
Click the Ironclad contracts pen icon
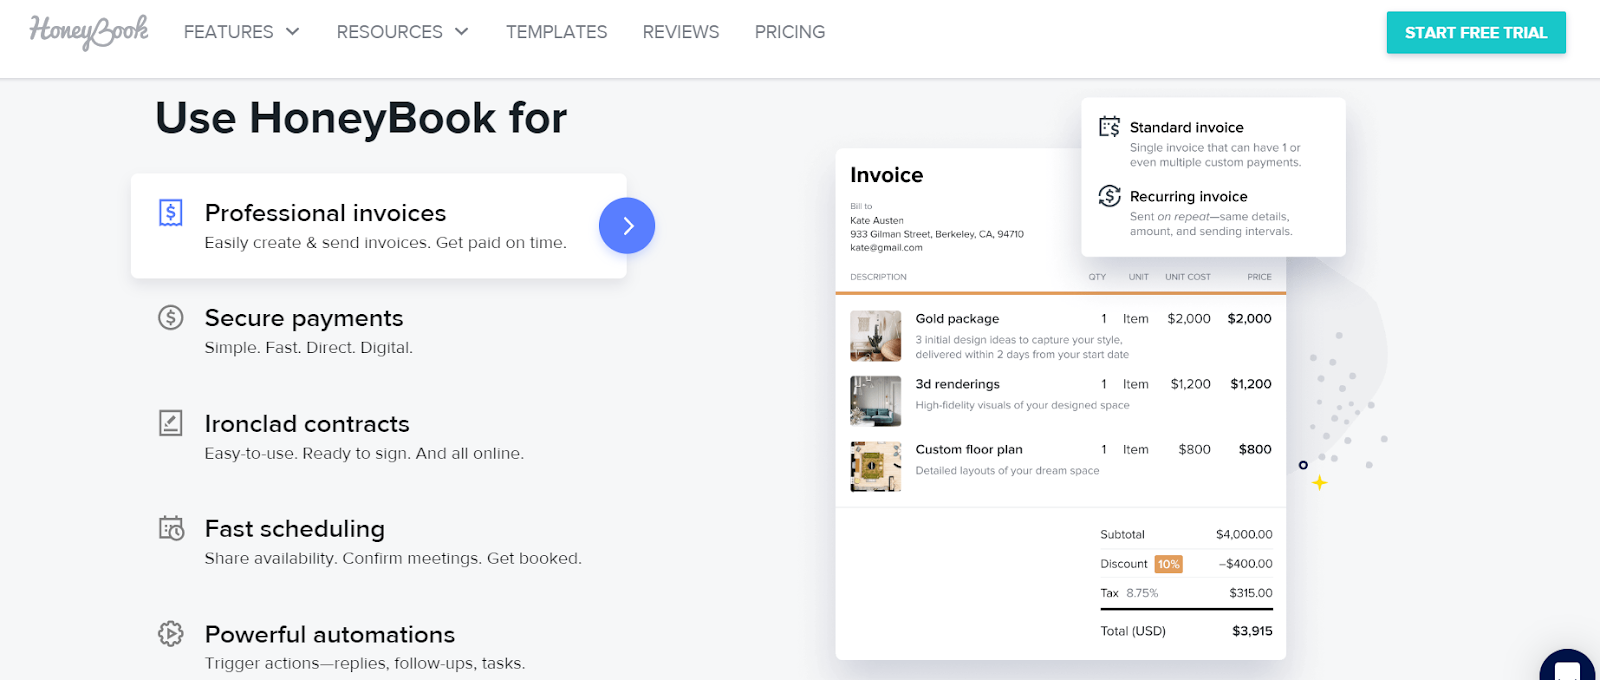point(171,423)
